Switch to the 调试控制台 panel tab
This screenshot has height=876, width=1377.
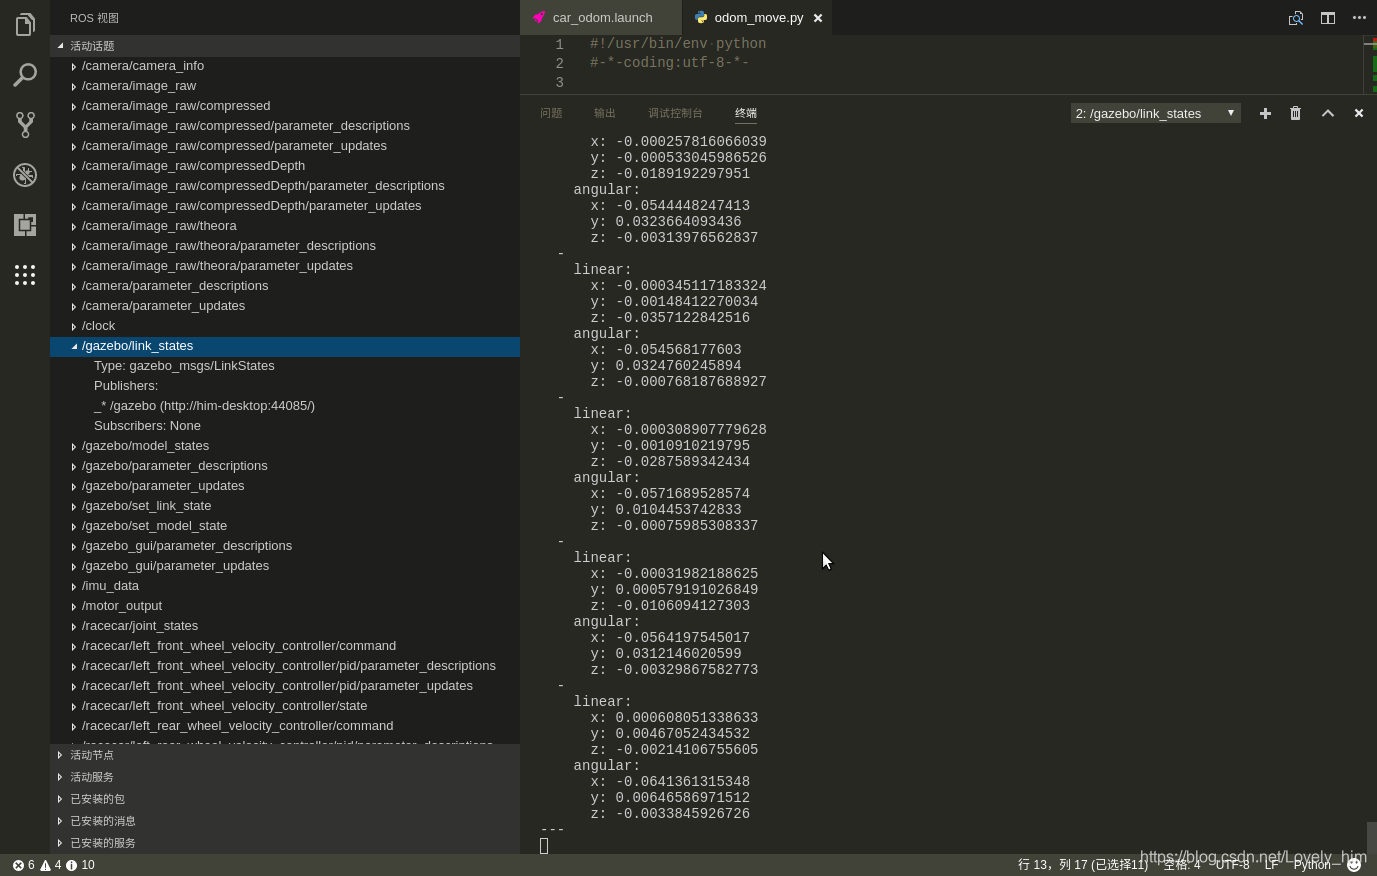(x=675, y=113)
